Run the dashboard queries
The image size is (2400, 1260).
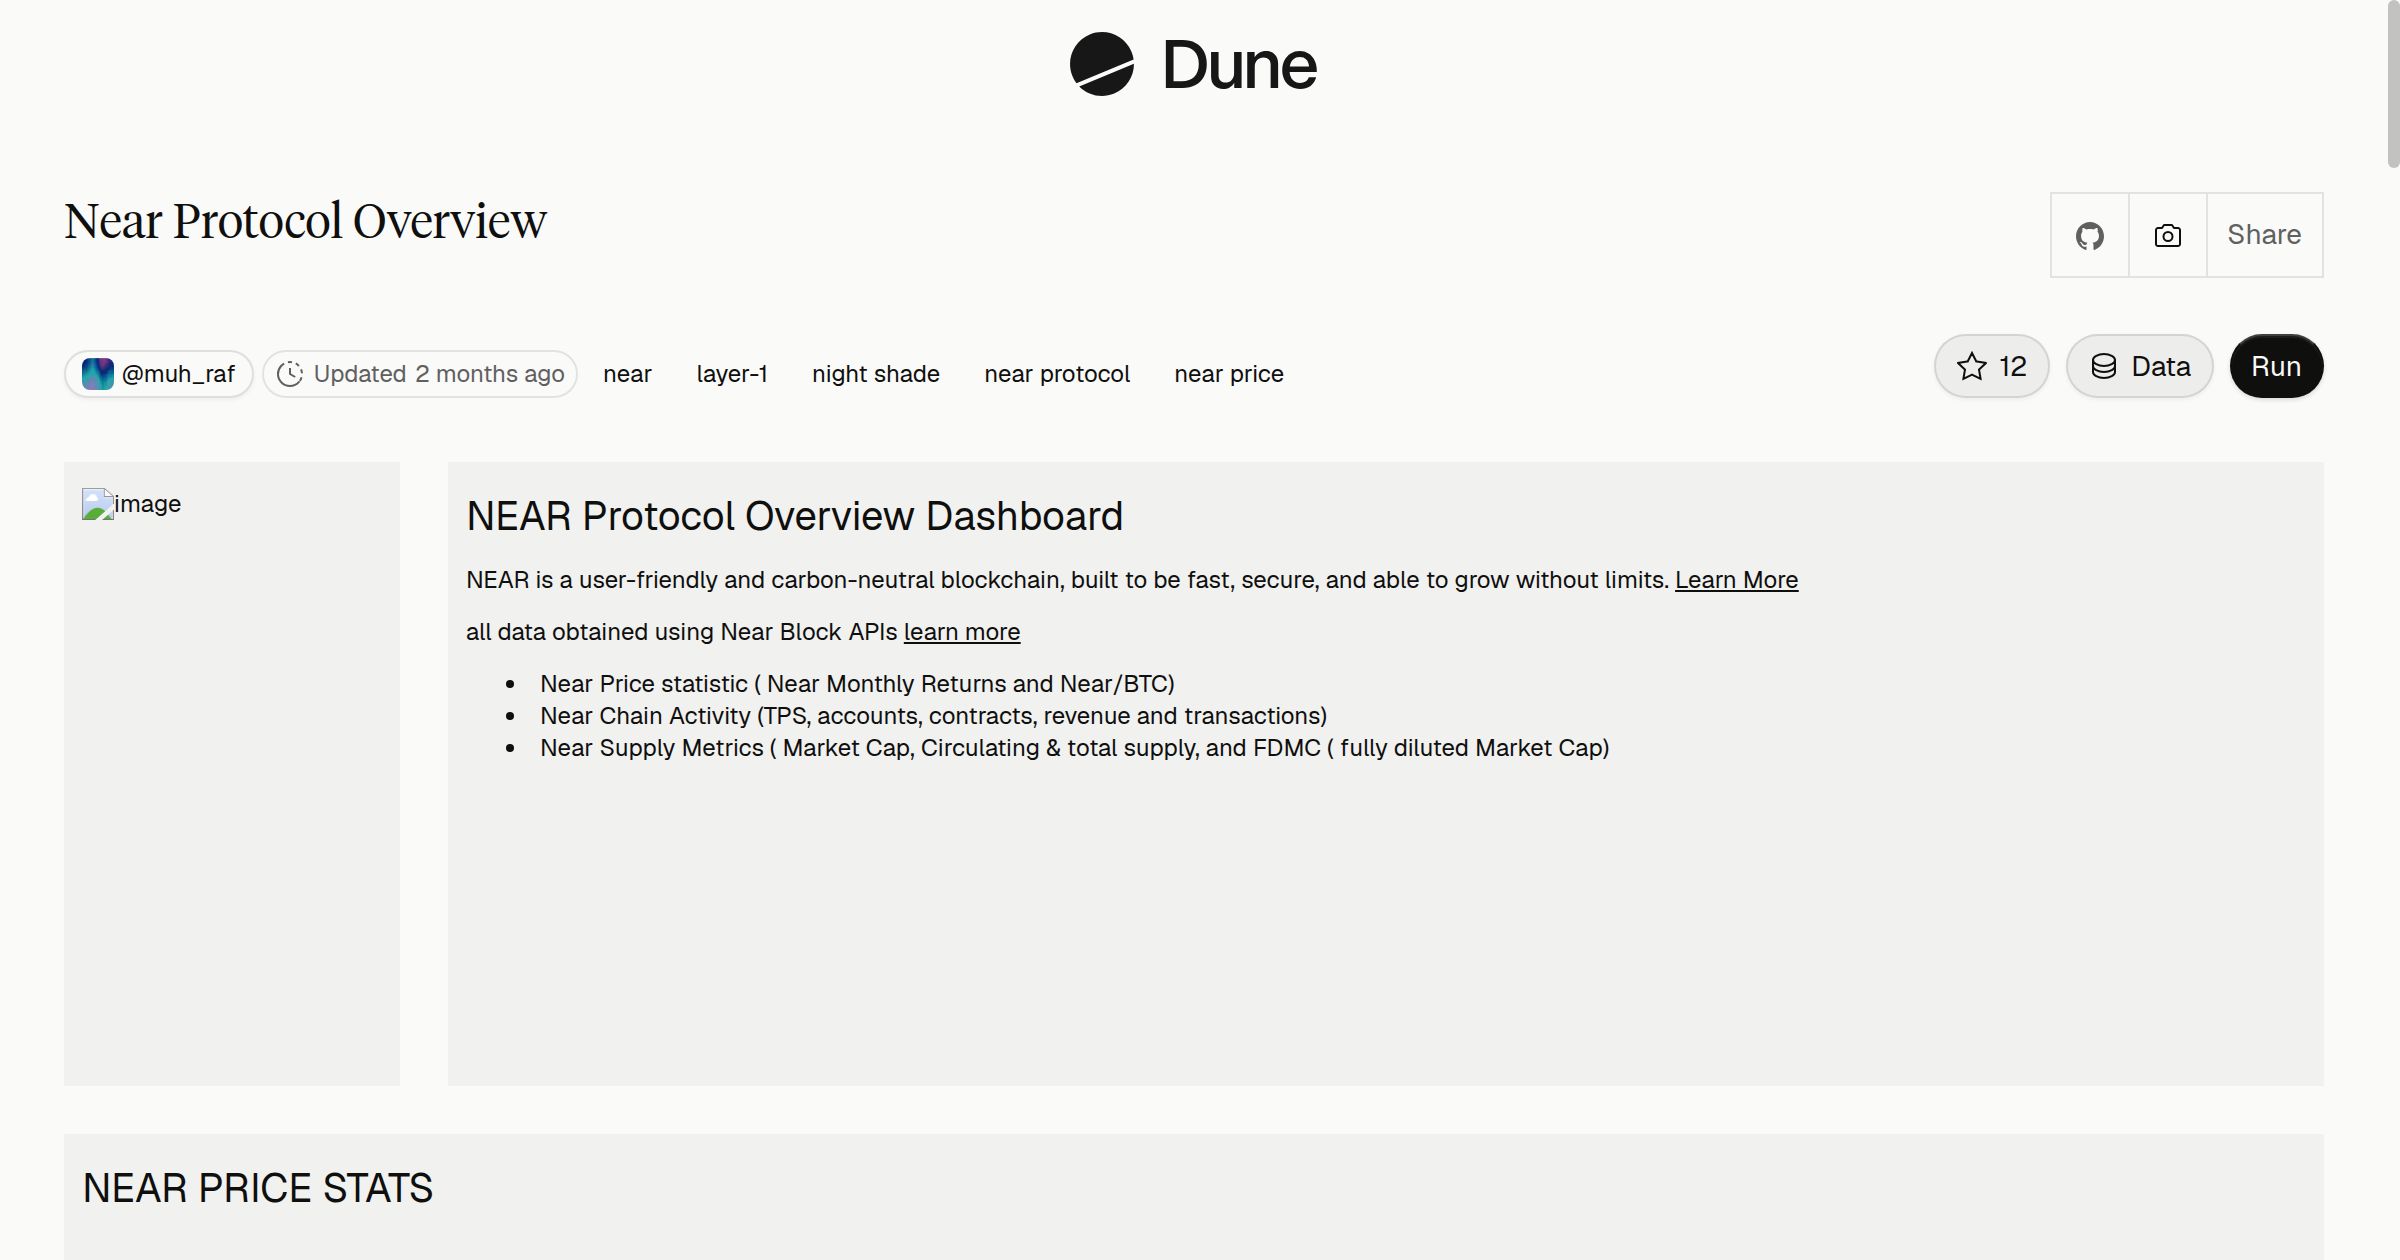click(2276, 366)
